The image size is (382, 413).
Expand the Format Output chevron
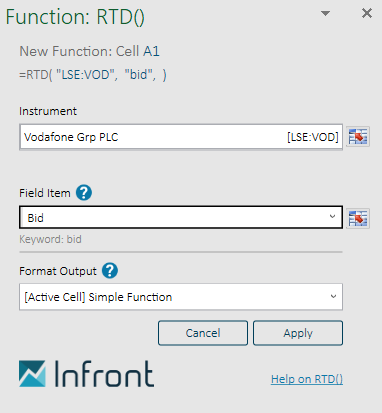click(x=333, y=296)
